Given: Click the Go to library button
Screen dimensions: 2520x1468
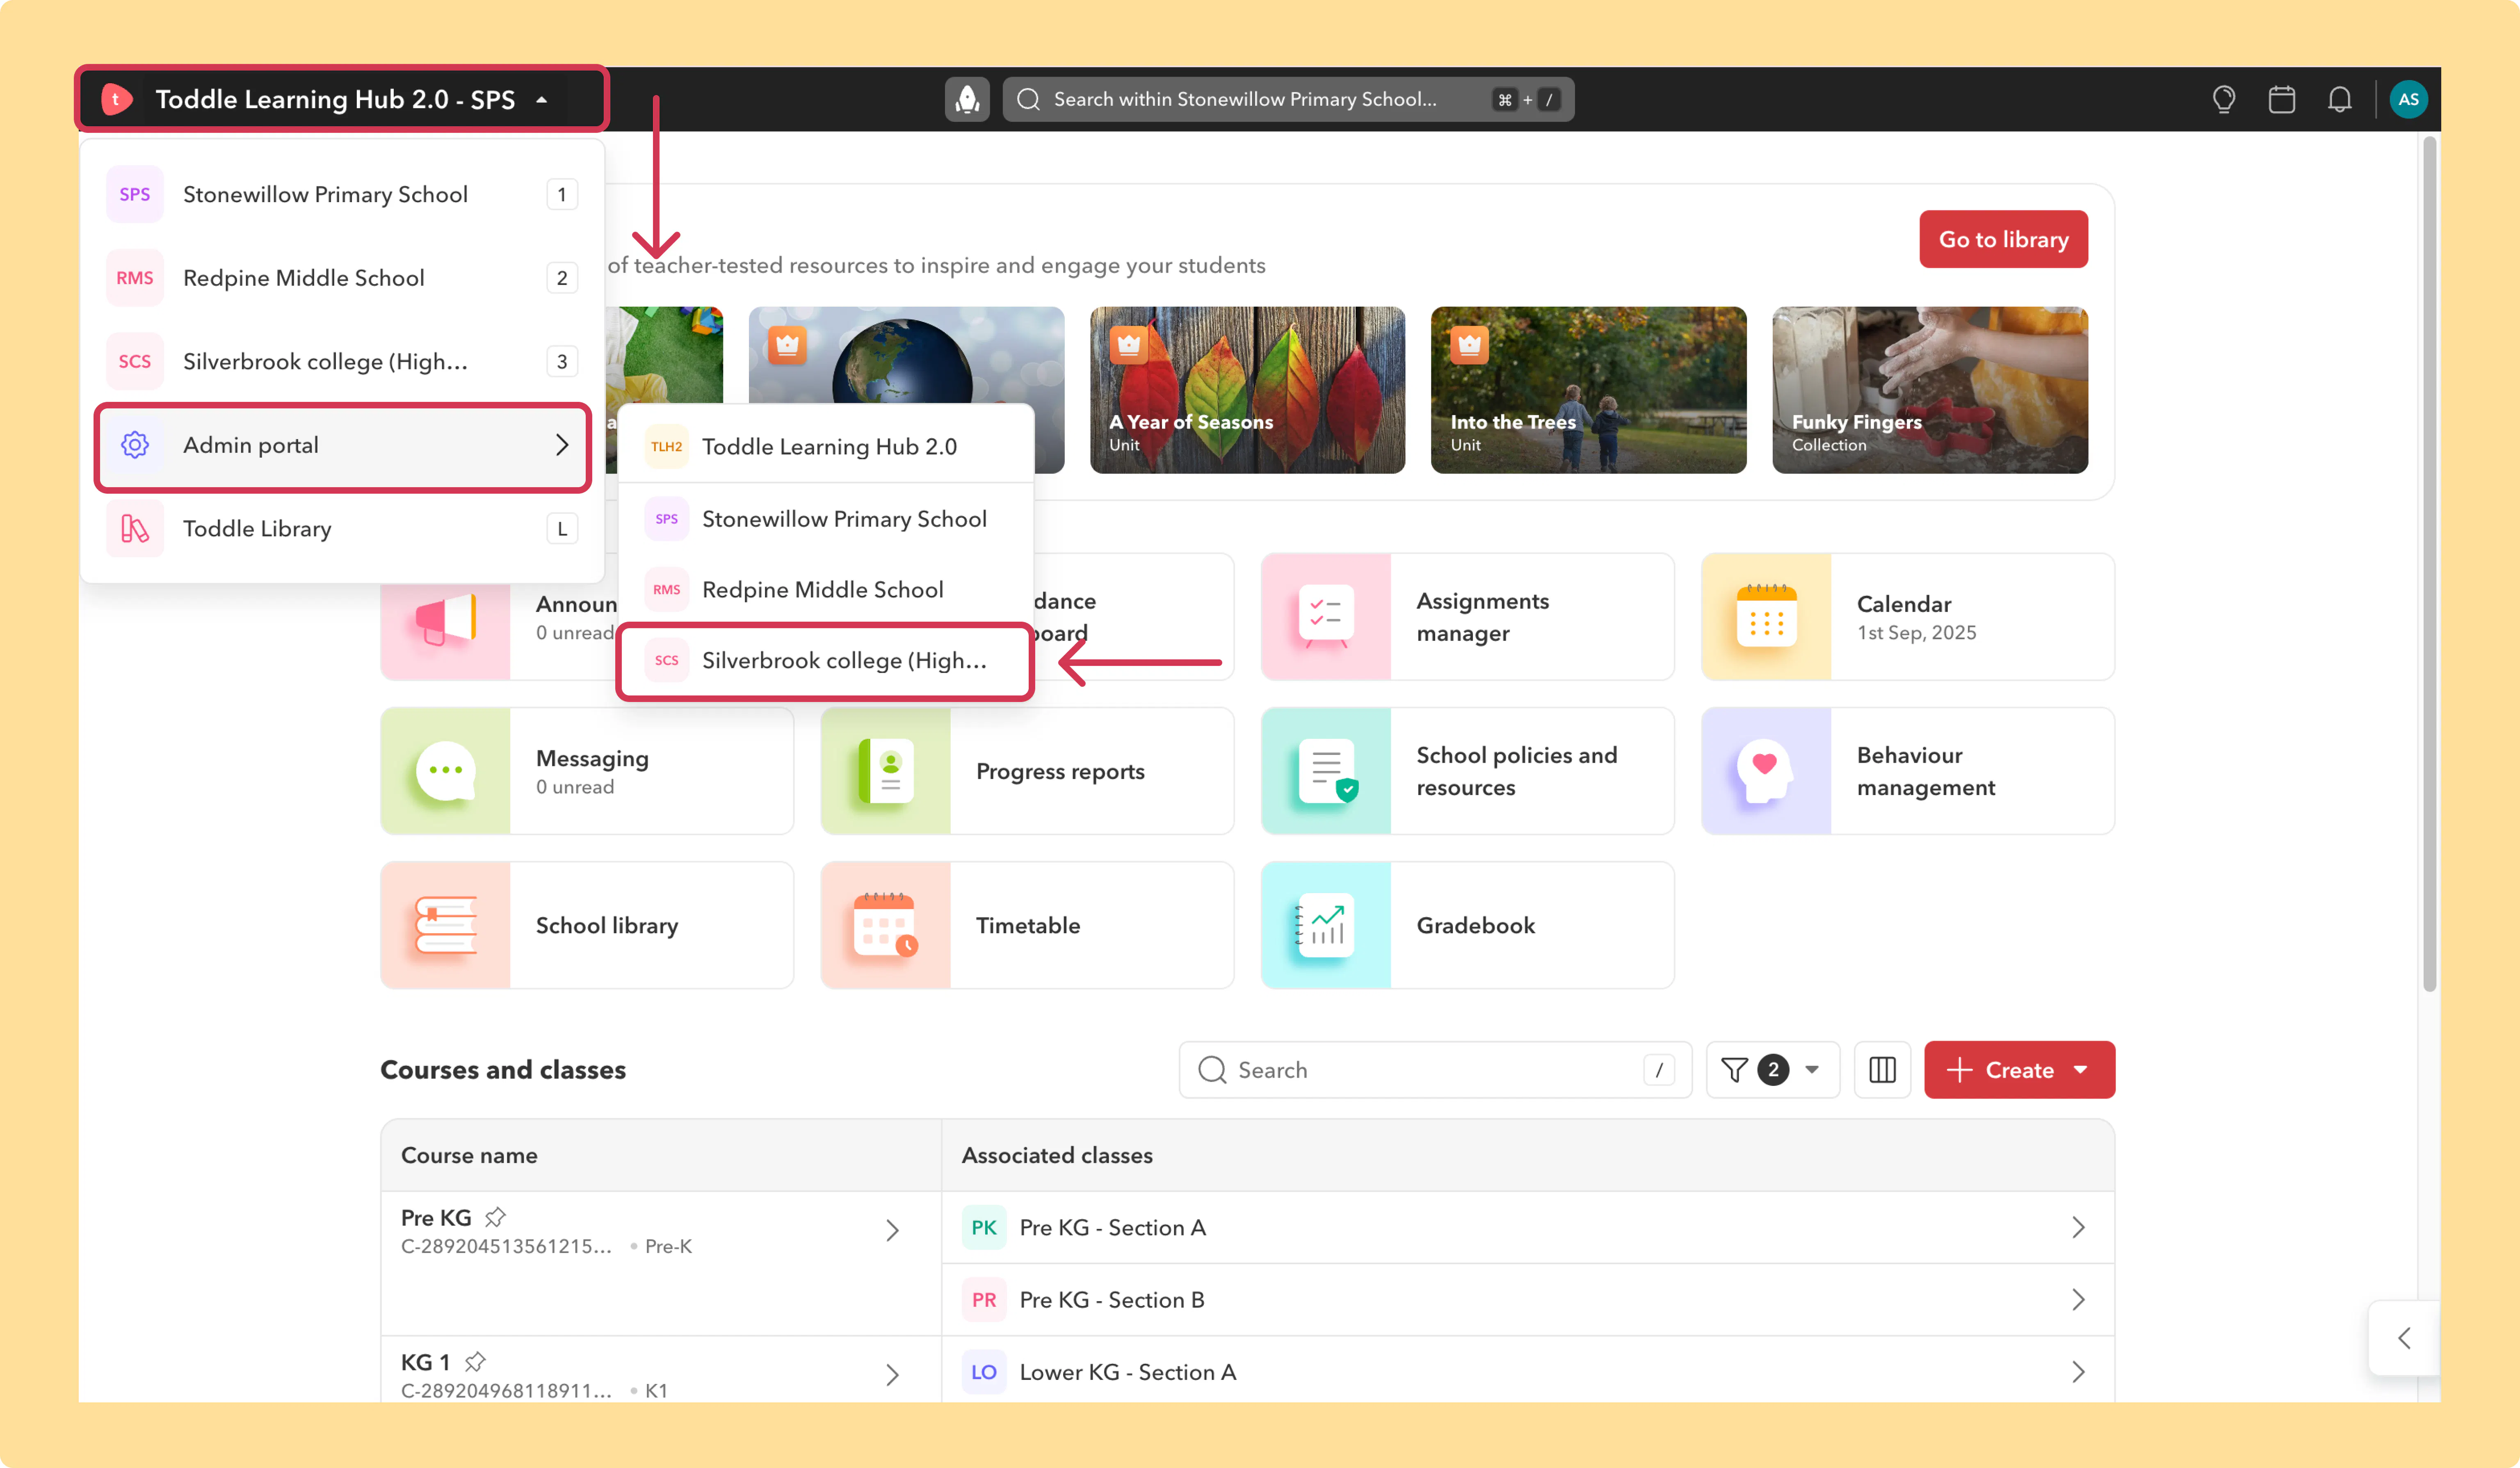Looking at the screenshot, I should point(2003,239).
